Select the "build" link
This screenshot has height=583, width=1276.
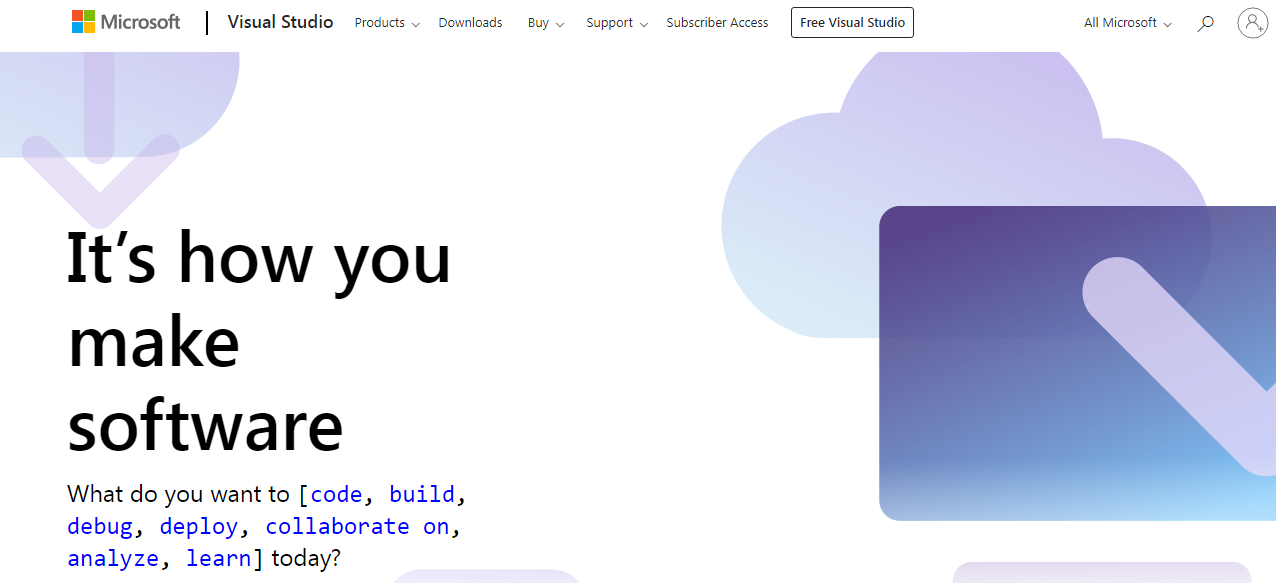[x=422, y=494]
